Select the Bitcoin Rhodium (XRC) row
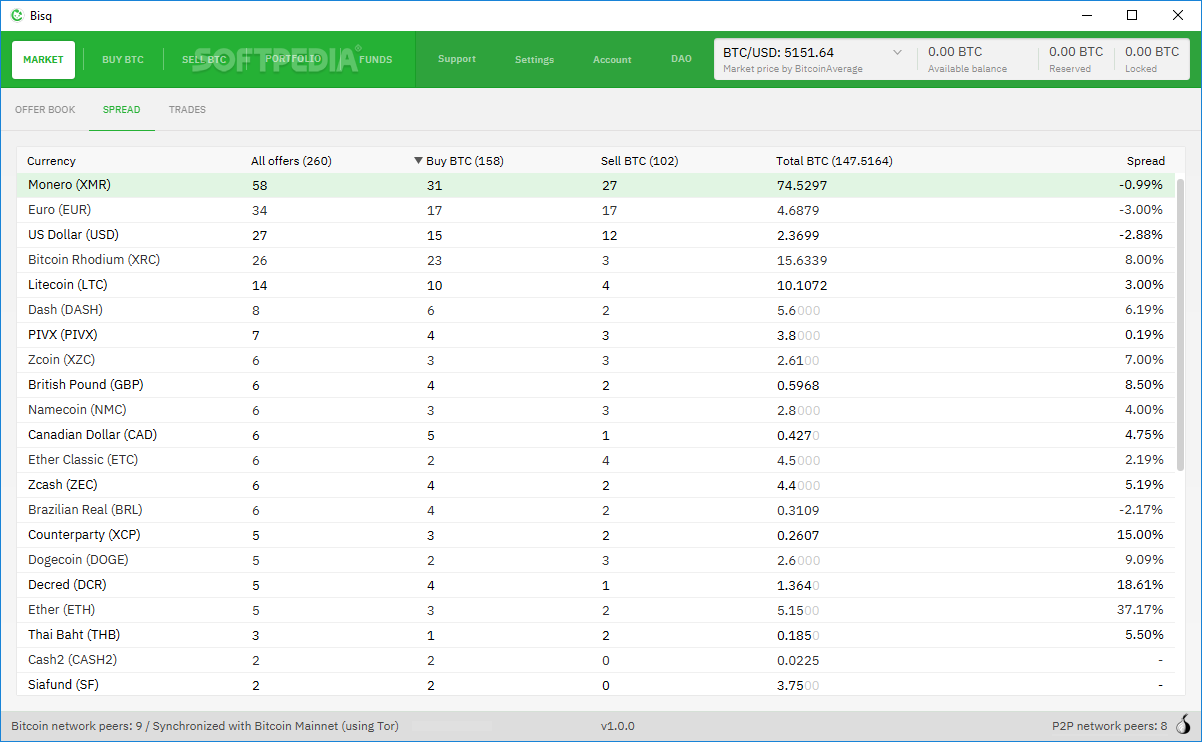 click(x=595, y=260)
